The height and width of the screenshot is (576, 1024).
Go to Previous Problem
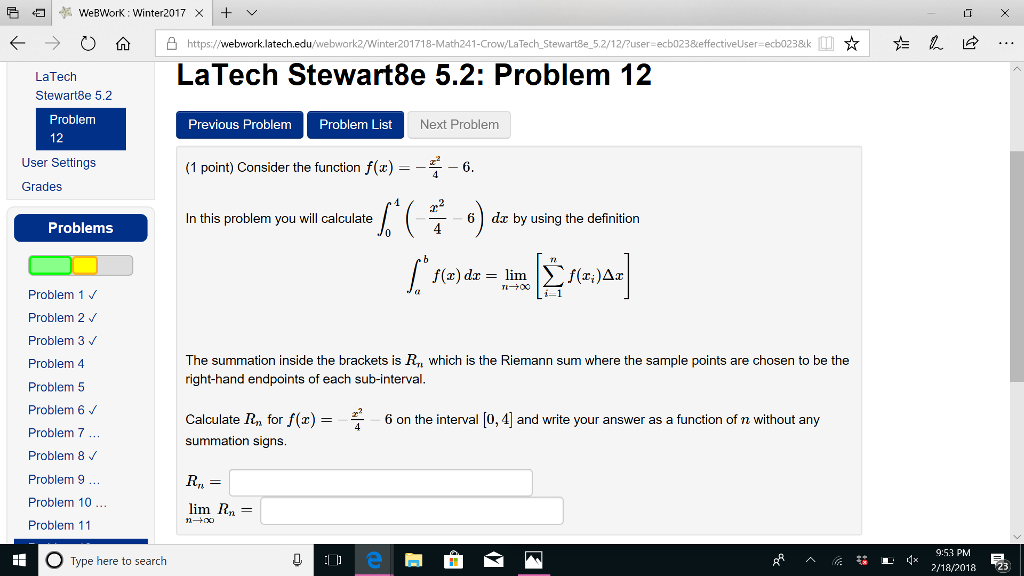(x=240, y=125)
